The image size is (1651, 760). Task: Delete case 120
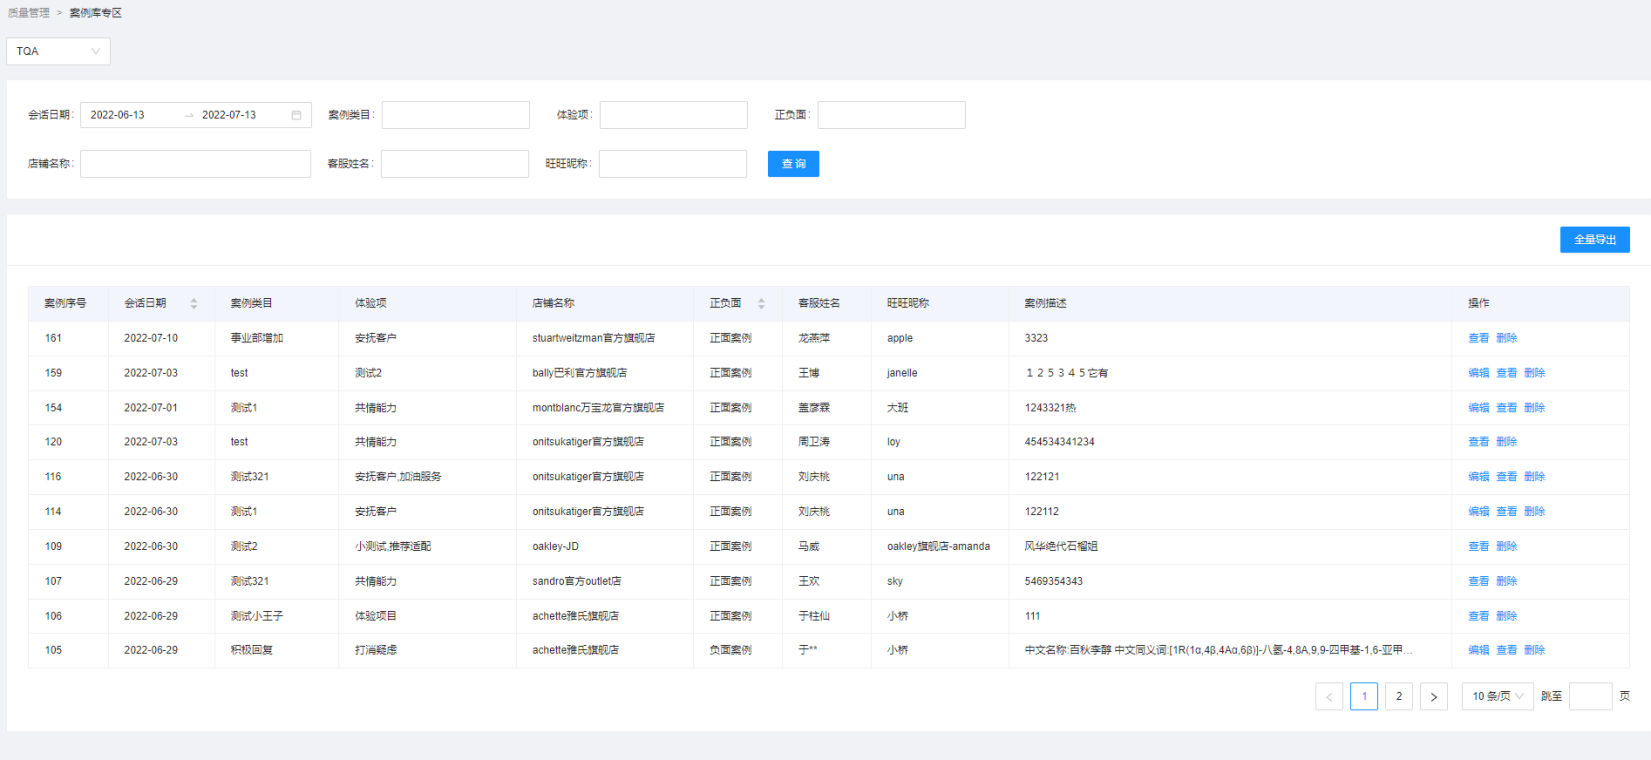(1506, 442)
